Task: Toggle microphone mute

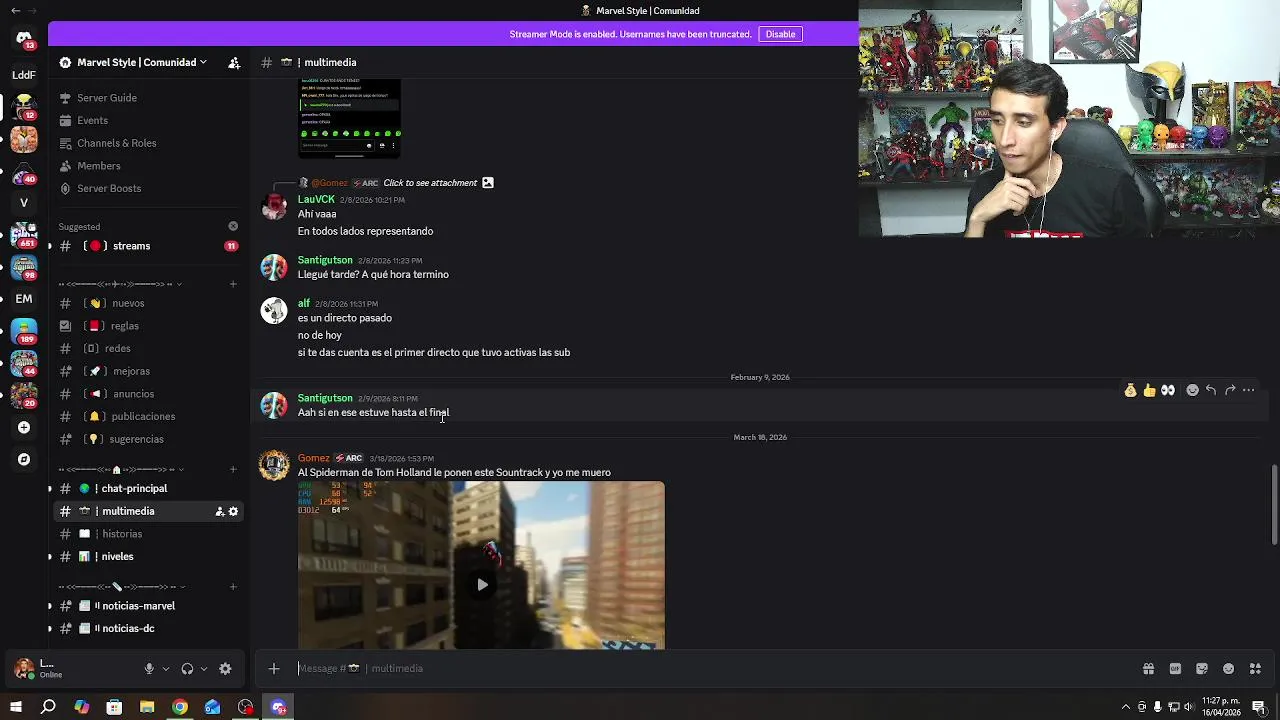Action: point(149,669)
